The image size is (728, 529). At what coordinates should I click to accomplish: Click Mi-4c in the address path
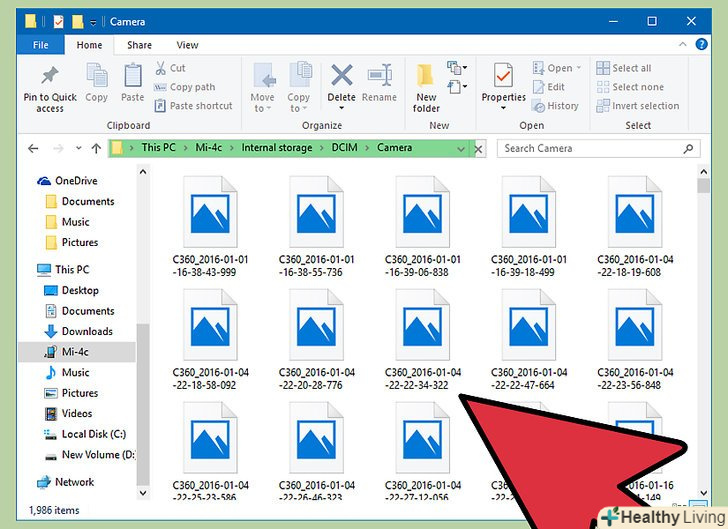pos(208,148)
